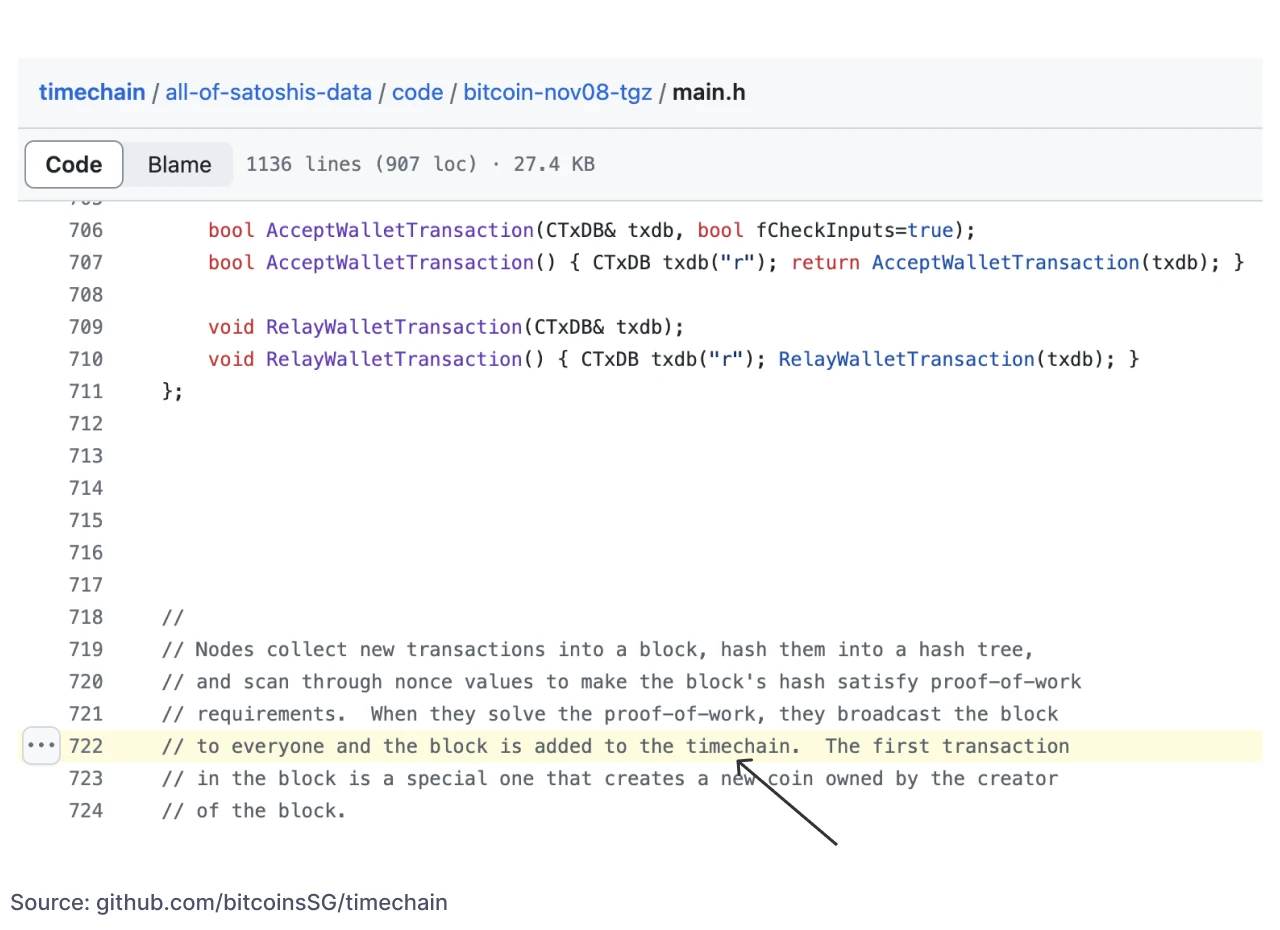The width and height of the screenshot is (1280, 930).
Task: Select line number 715
Action: (86, 520)
